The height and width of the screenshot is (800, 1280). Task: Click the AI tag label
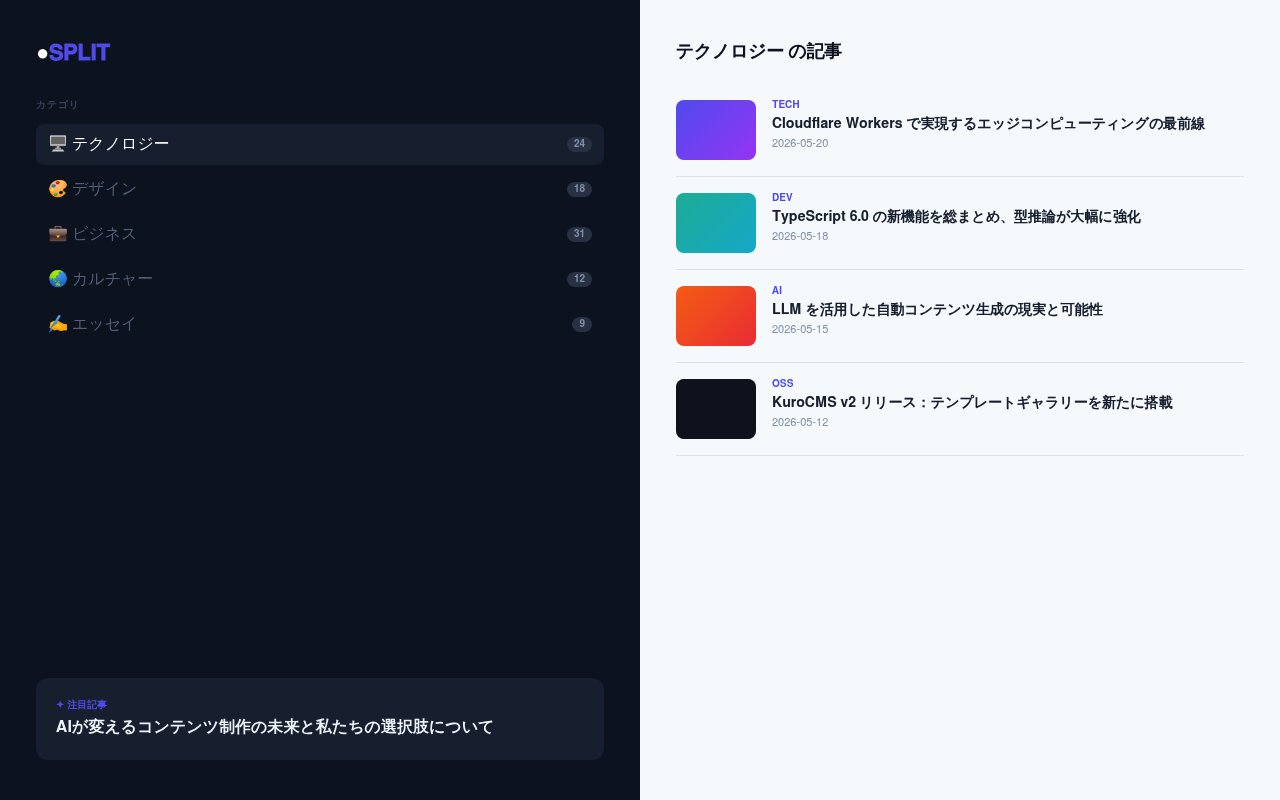pos(777,290)
